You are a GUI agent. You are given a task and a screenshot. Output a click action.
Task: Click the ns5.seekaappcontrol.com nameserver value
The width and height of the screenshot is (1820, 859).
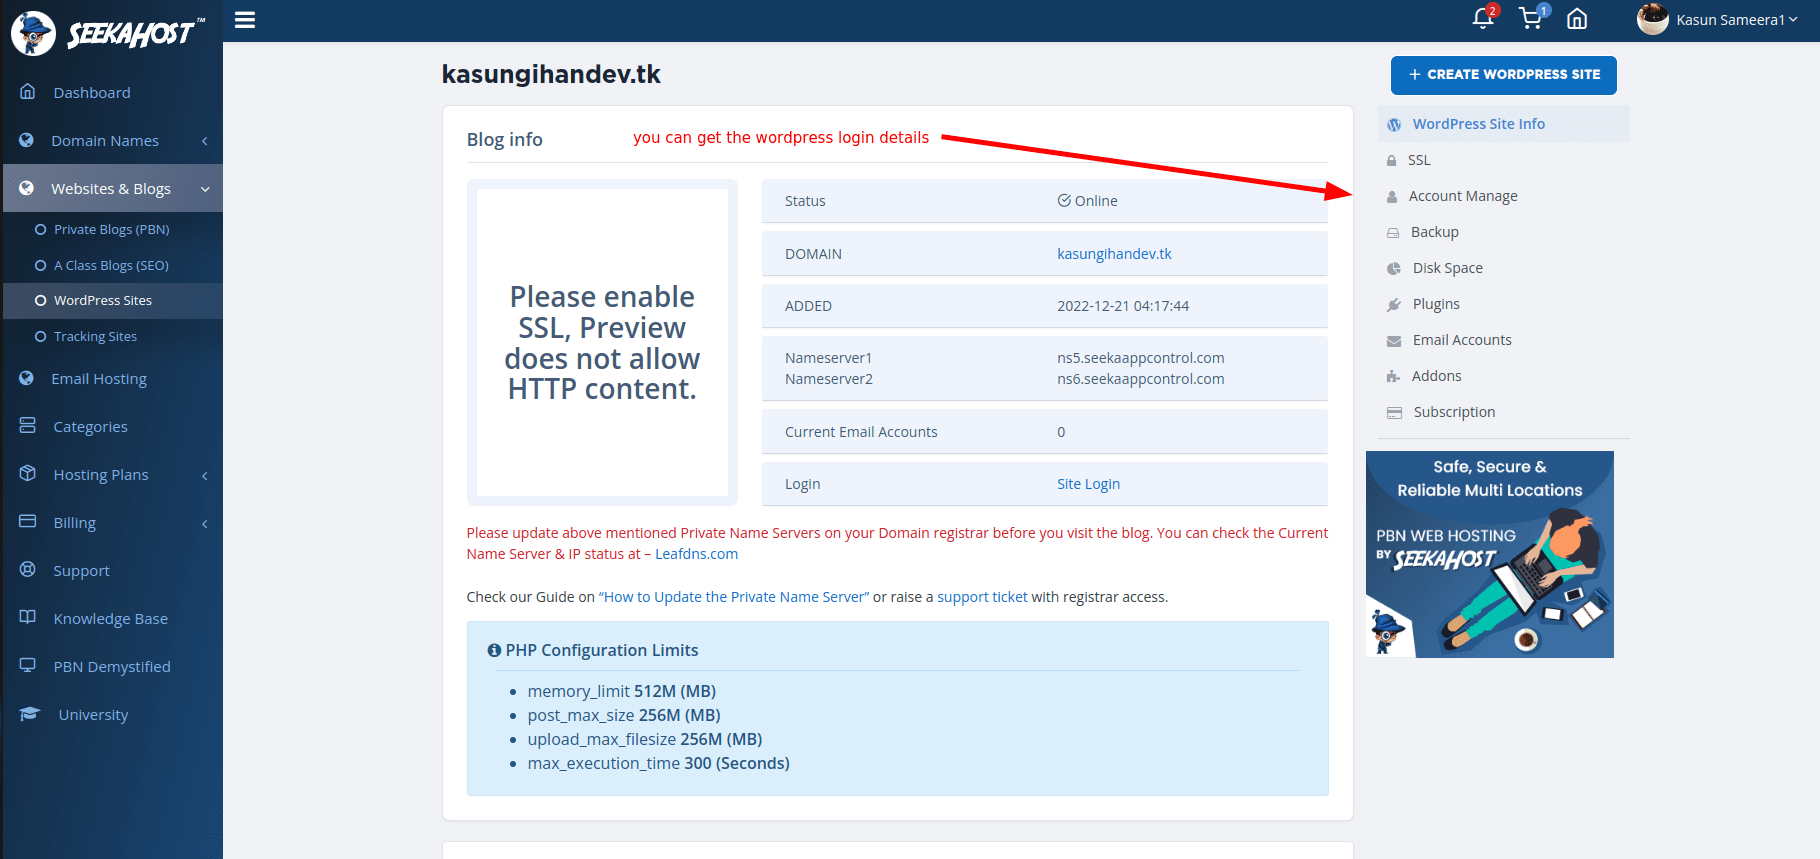(x=1140, y=358)
